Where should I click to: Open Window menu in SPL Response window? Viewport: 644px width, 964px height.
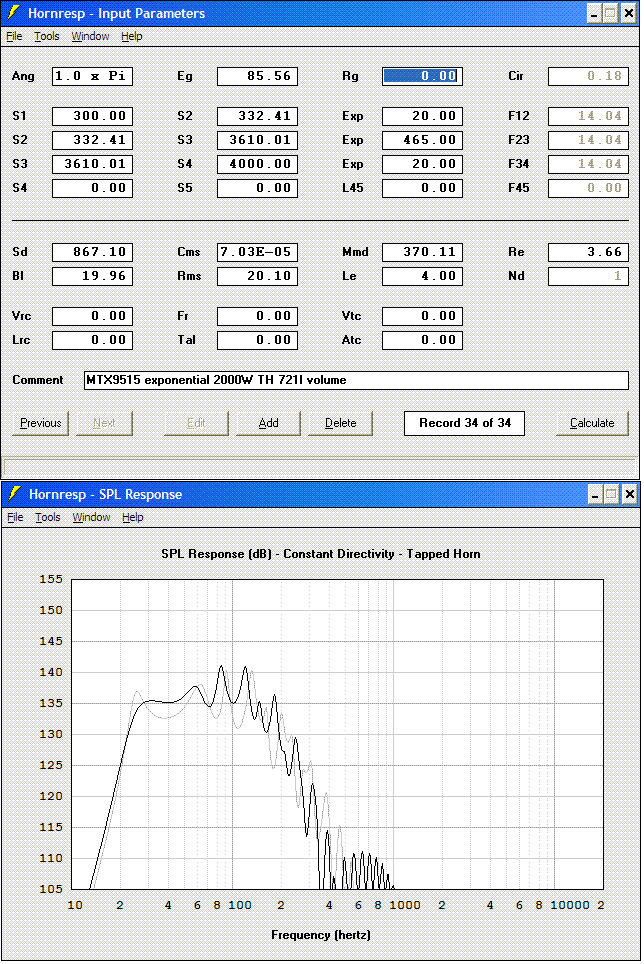(x=92, y=517)
